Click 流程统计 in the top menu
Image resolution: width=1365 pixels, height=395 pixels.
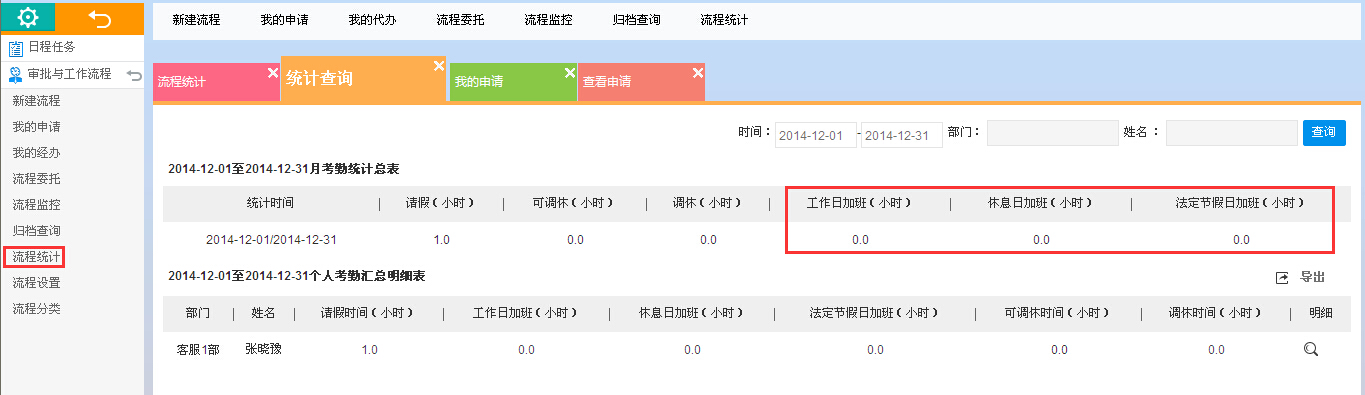click(x=724, y=20)
